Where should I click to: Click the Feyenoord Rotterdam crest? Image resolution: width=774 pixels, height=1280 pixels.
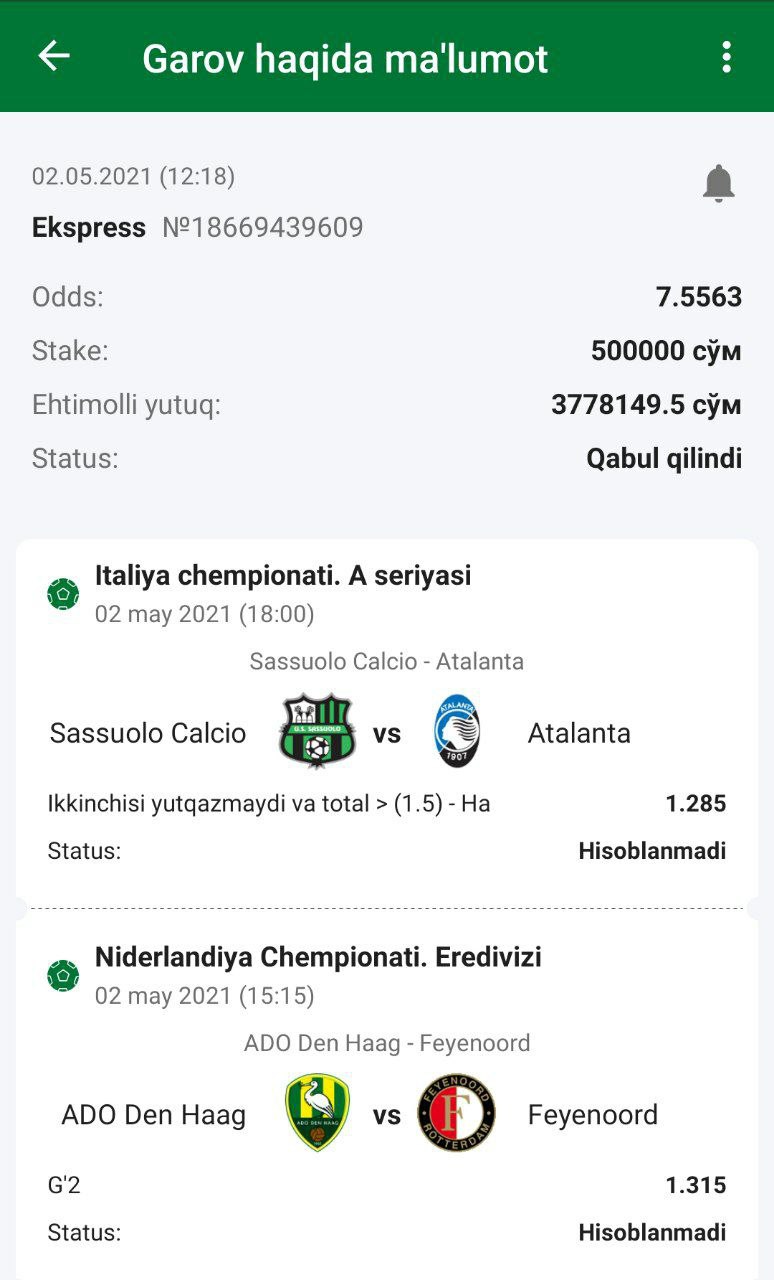pyautogui.click(x=457, y=1113)
